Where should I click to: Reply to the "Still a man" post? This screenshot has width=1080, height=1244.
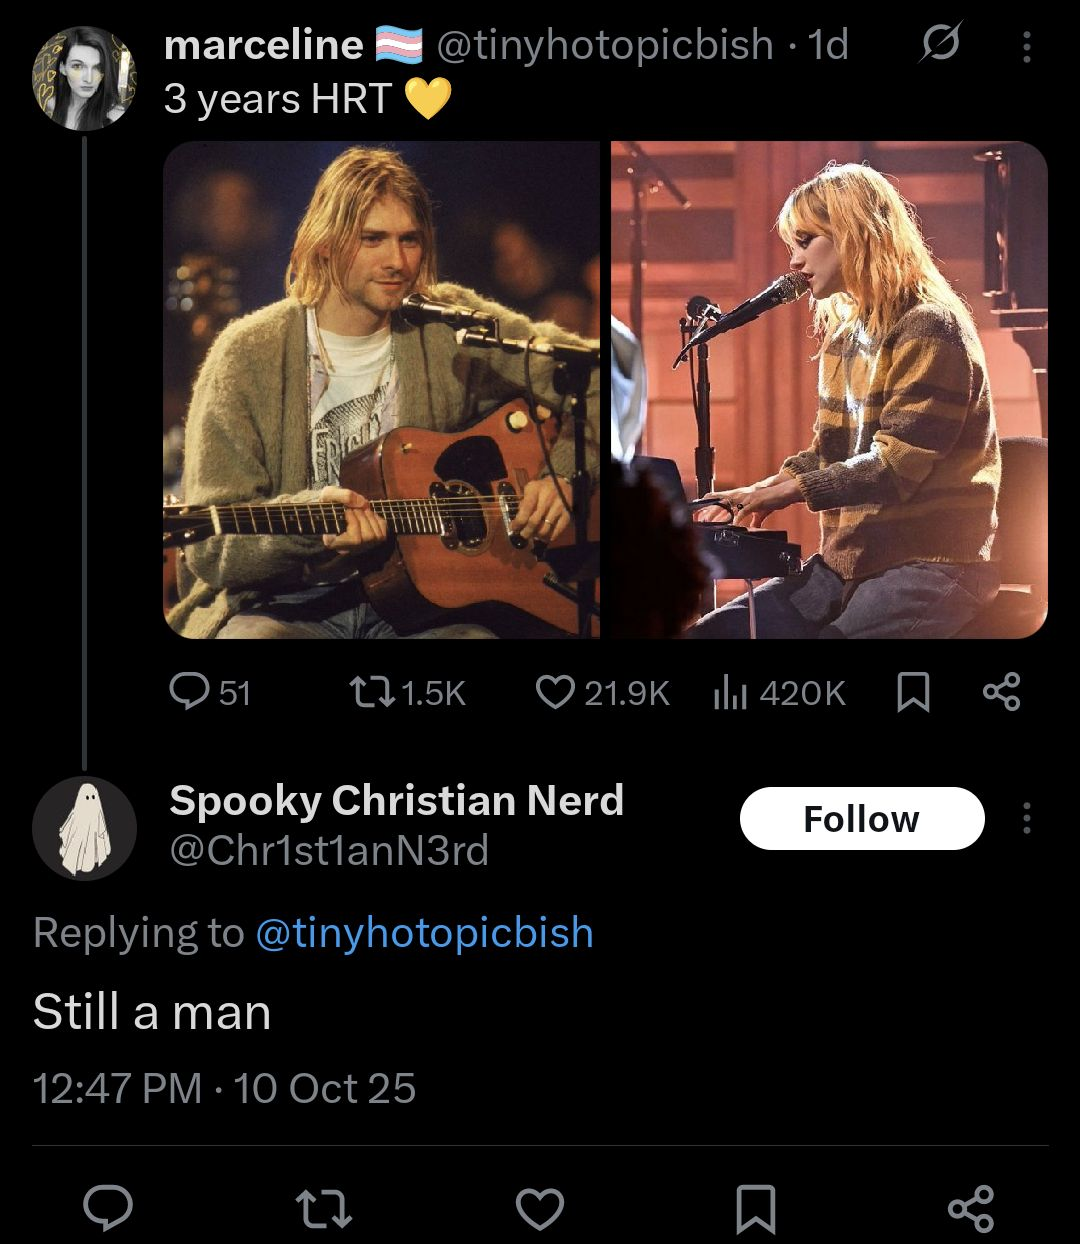pyautogui.click(x=106, y=1207)
